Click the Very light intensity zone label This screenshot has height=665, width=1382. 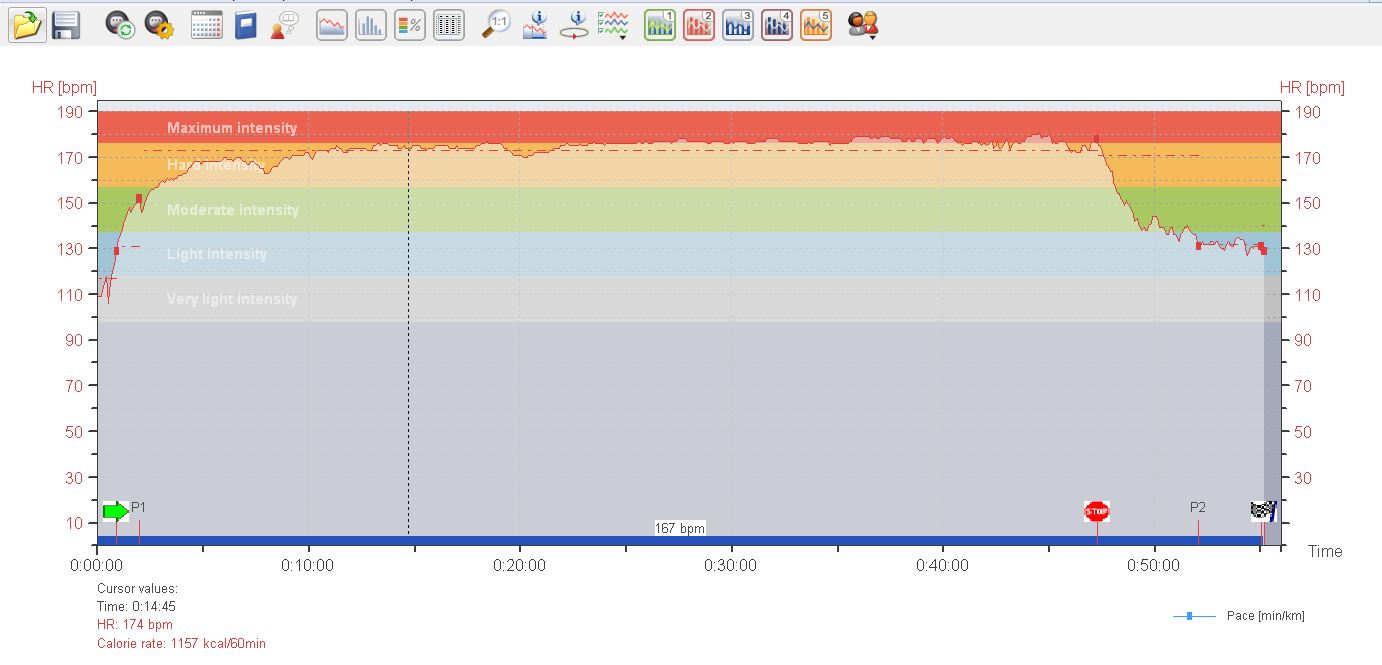pos(232,299)
